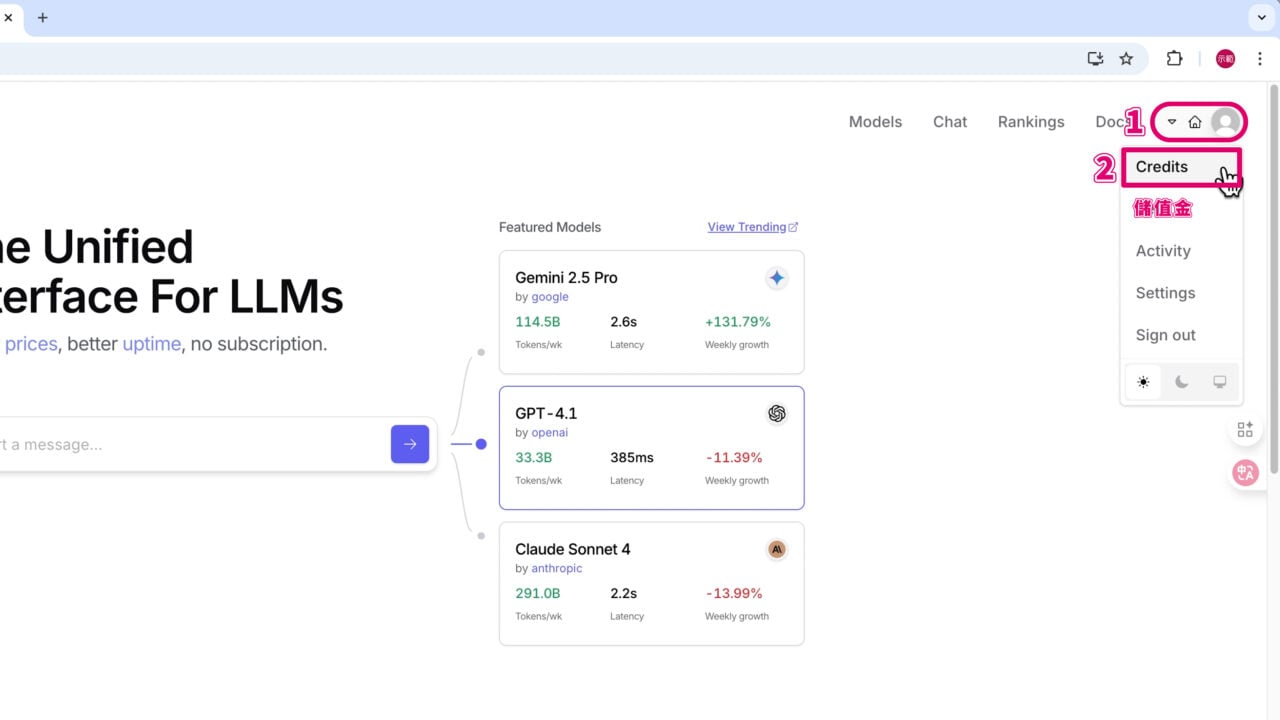
Task: Open the Chrome profile avatar
Action: 1225,59
